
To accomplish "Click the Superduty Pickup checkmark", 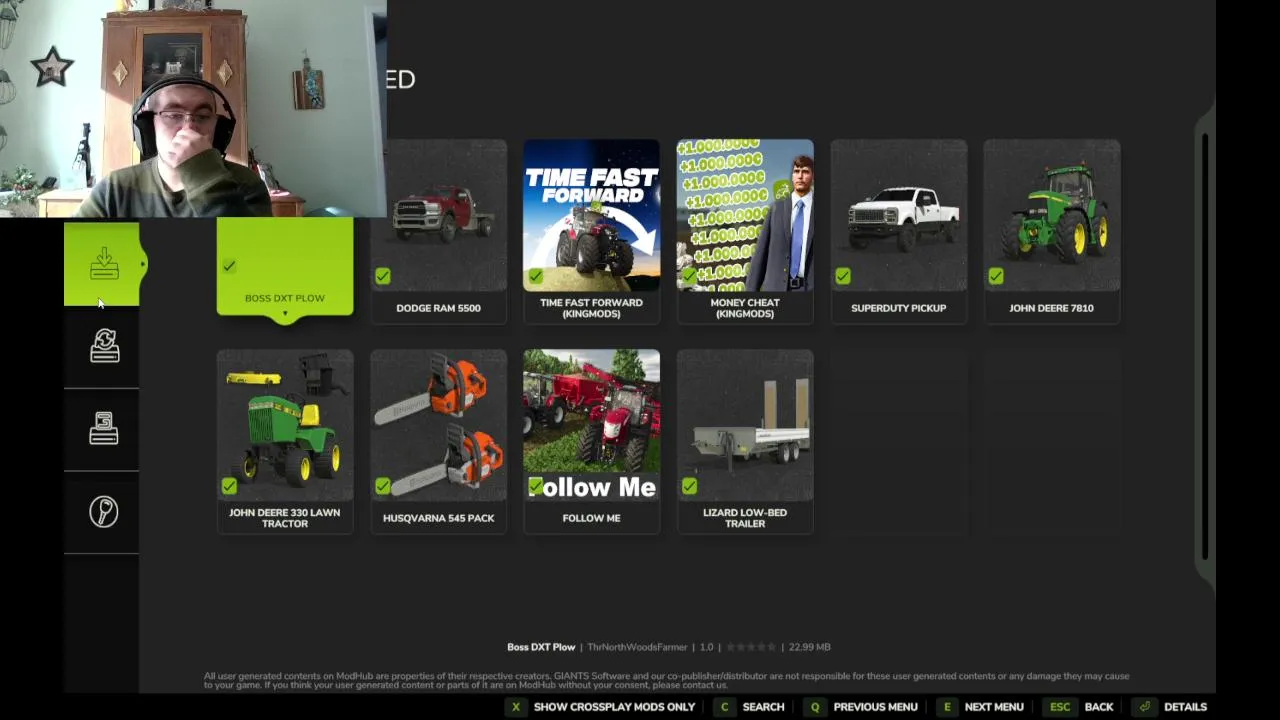I will click(843, 276).
